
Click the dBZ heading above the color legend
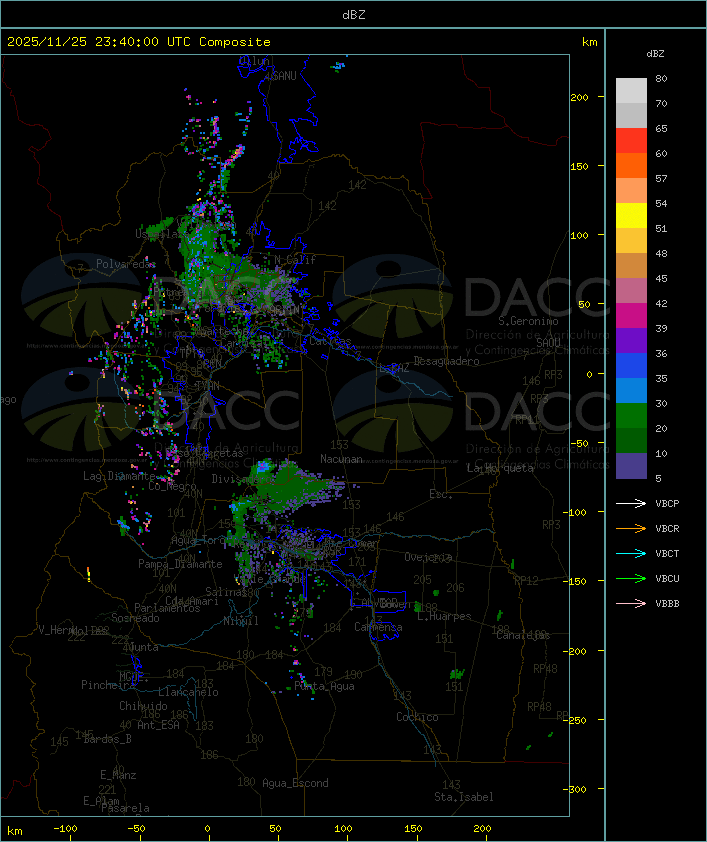(x=655, y=54)
